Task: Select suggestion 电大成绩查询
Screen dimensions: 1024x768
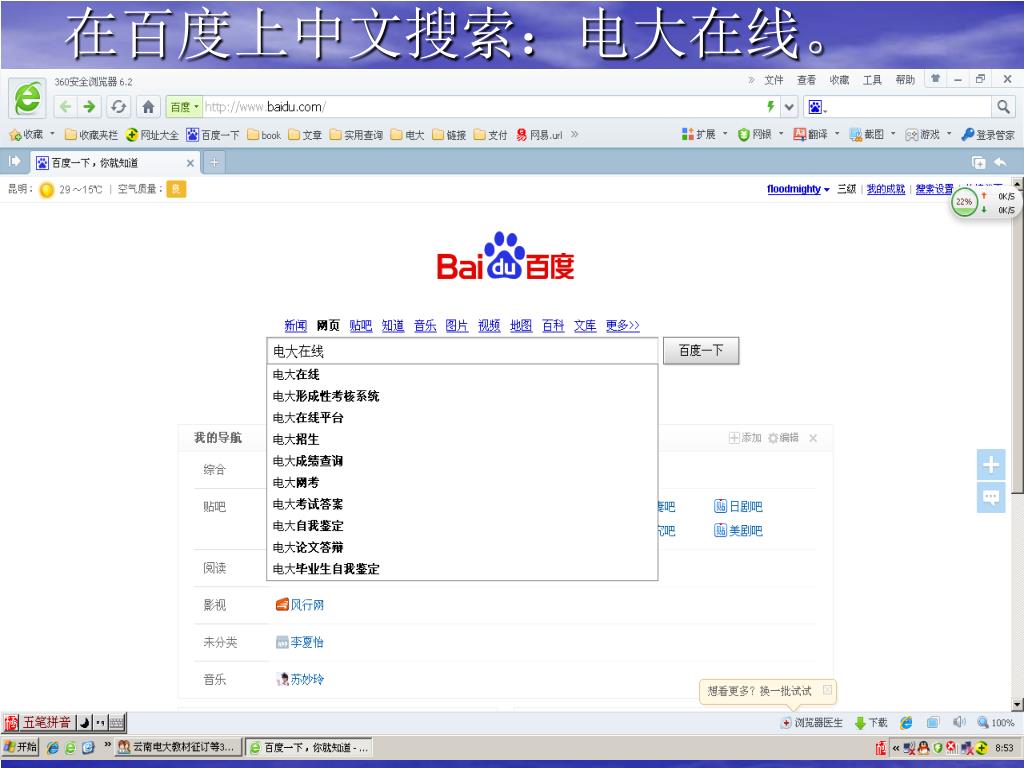Action: coord(462,461)
